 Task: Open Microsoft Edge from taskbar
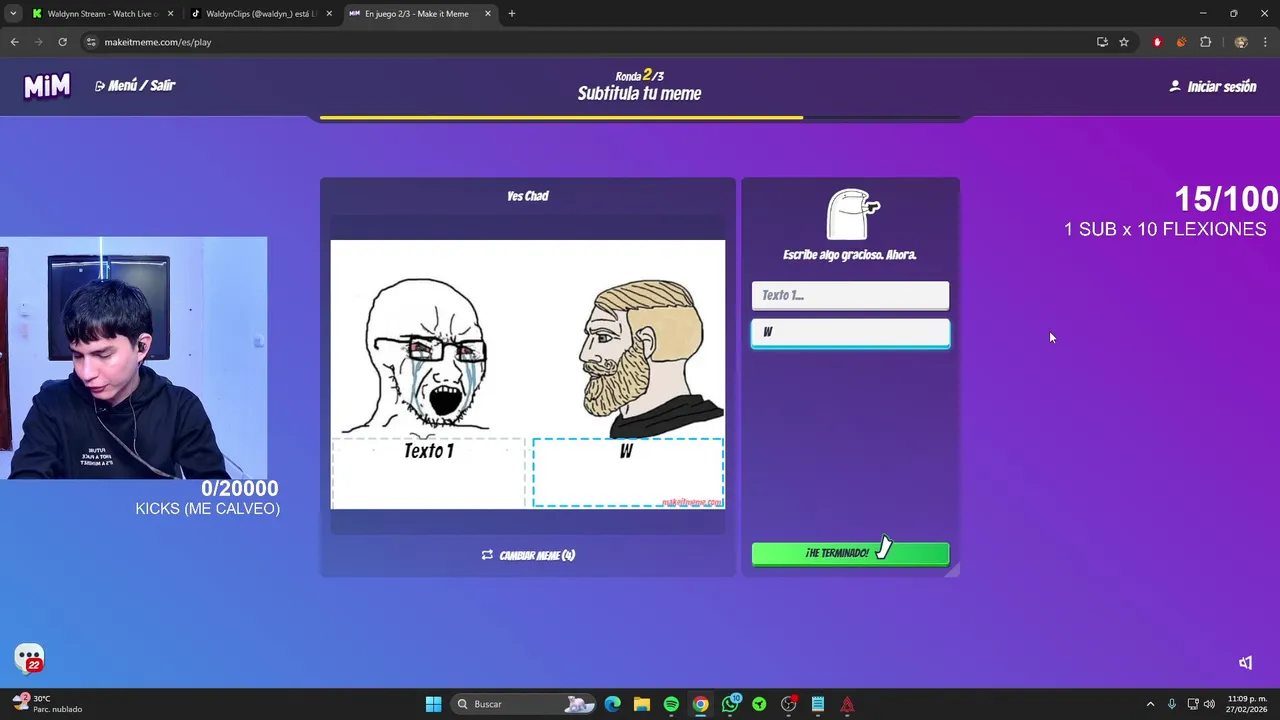pos(612,704)
